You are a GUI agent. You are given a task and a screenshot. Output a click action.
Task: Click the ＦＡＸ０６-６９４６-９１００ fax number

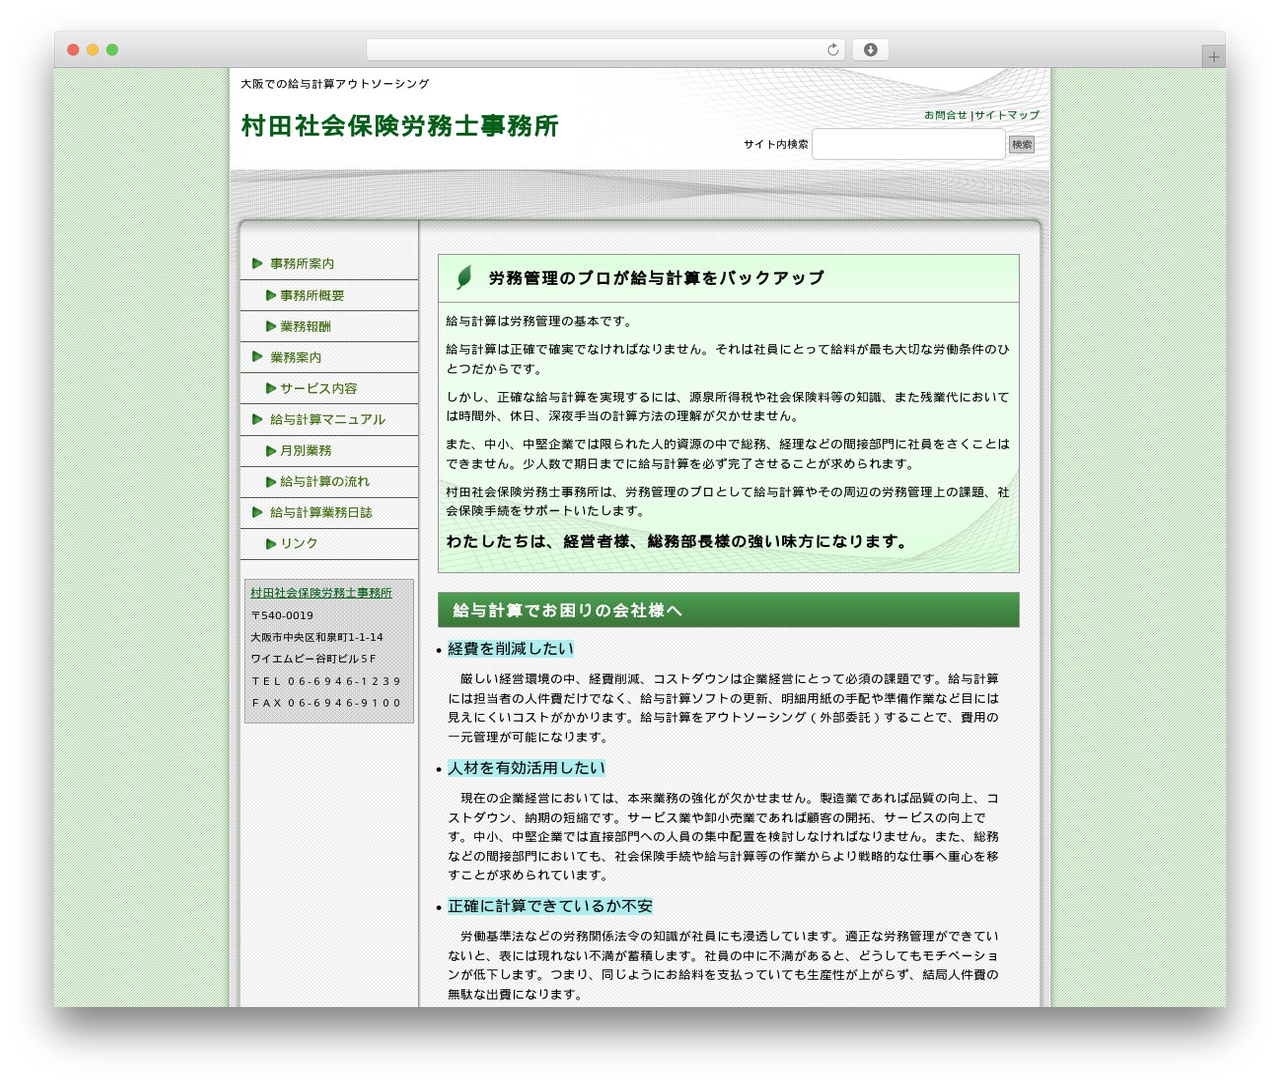[x=326, y=703]
